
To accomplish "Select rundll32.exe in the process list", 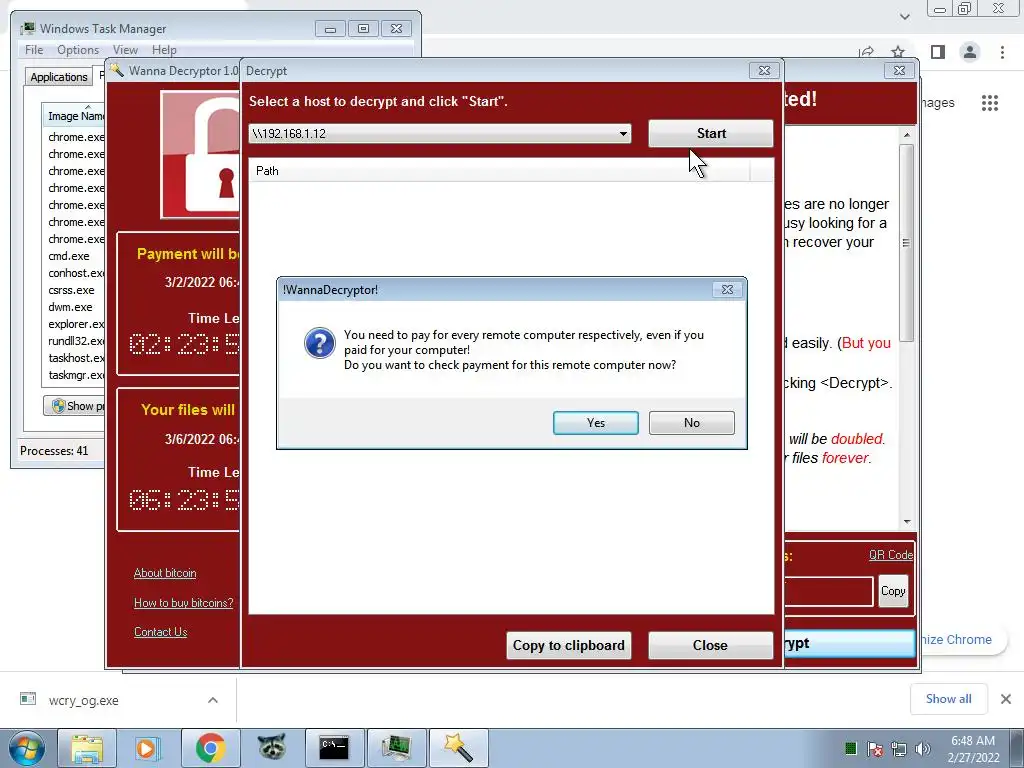I will pyautogui.click(x=76, y=341).
